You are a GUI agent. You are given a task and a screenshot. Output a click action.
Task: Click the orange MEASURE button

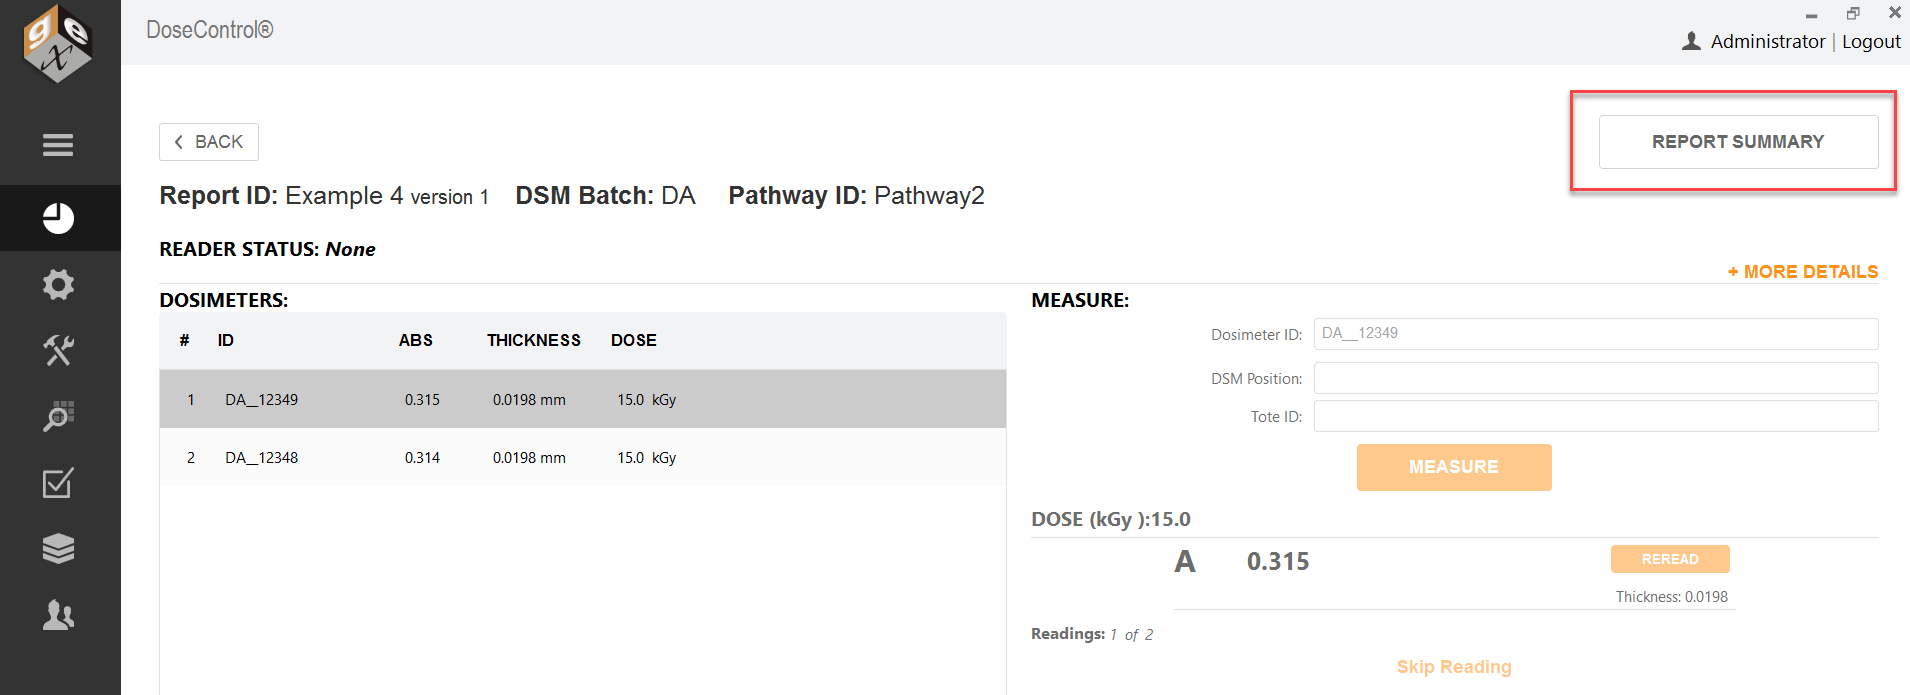click(1454, 467)
